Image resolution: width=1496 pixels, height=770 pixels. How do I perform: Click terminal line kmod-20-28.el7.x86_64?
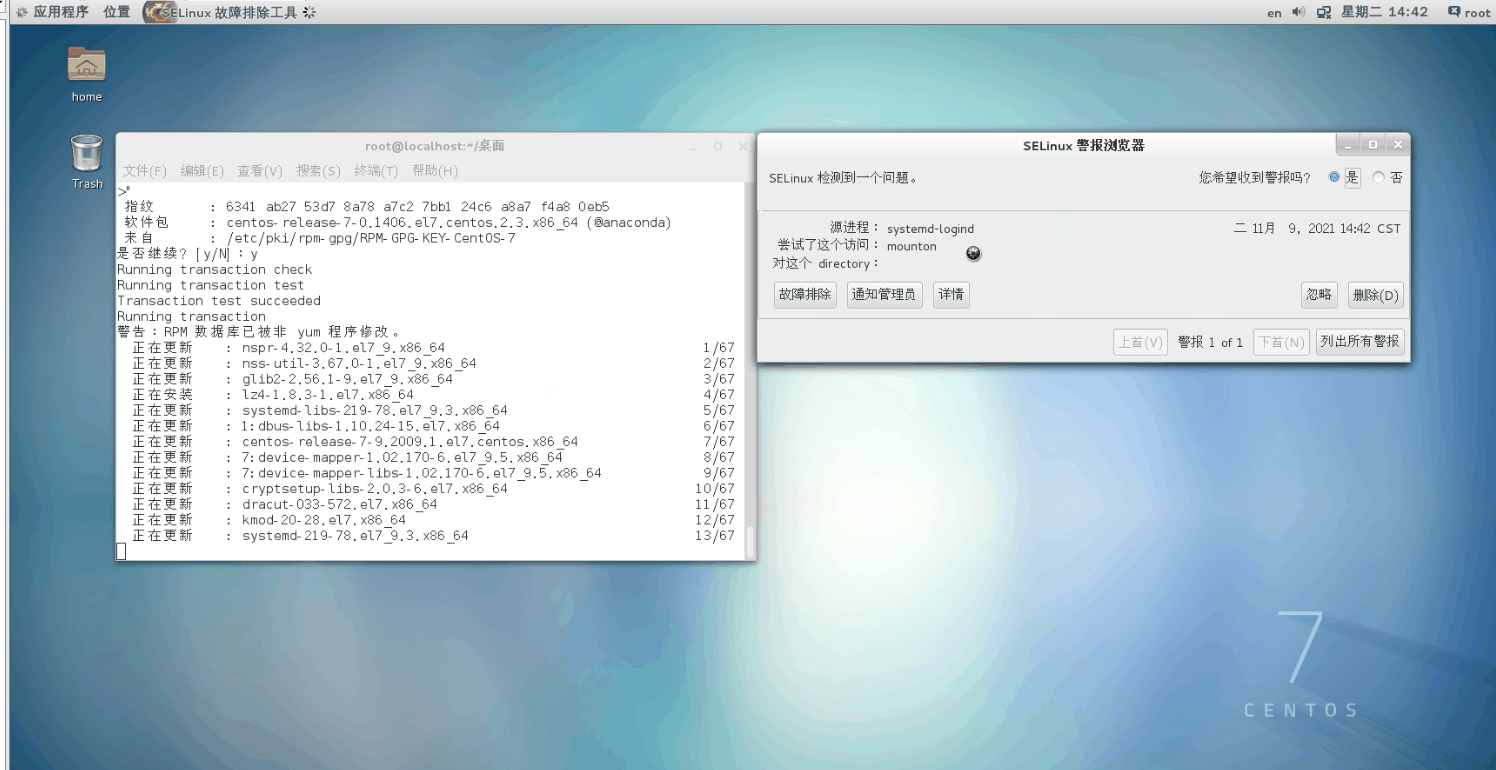click(324, 520)
